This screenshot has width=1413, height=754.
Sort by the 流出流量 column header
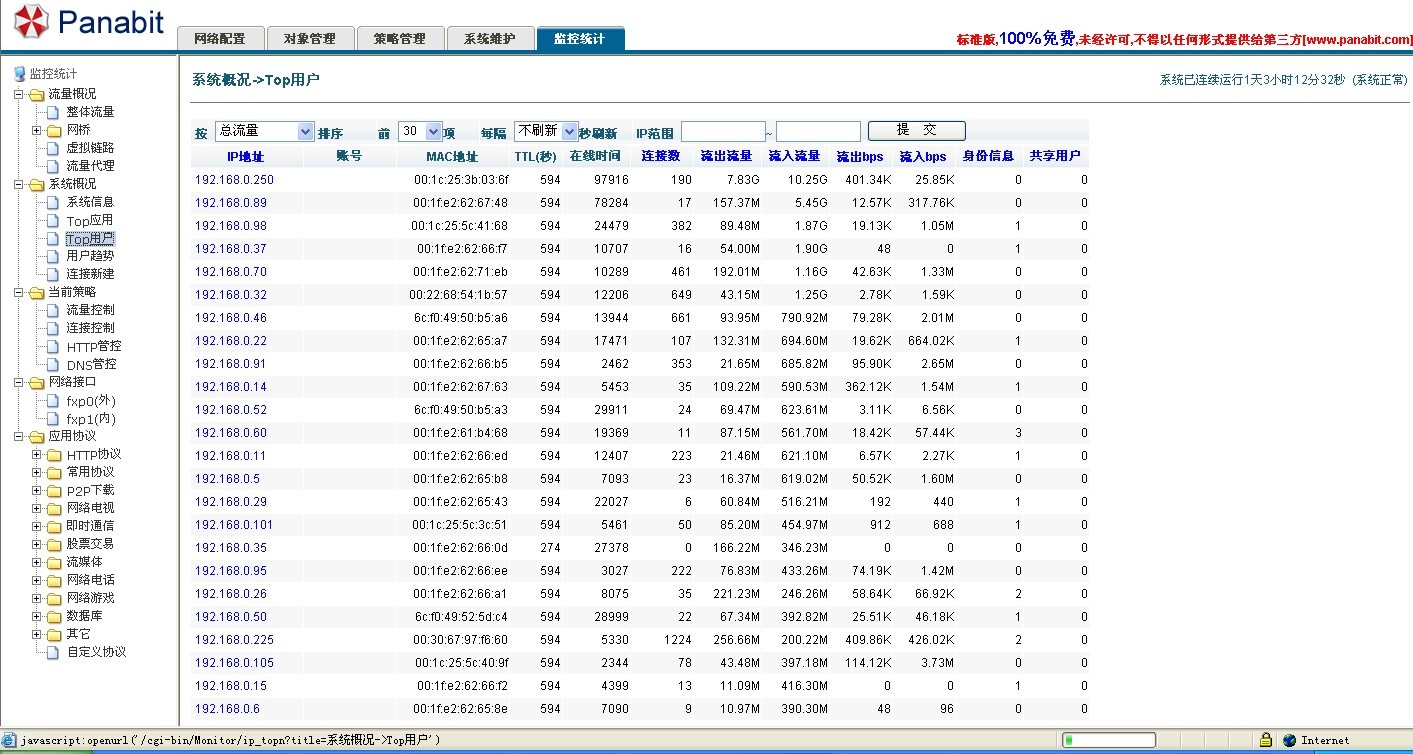tap(726, 156)
